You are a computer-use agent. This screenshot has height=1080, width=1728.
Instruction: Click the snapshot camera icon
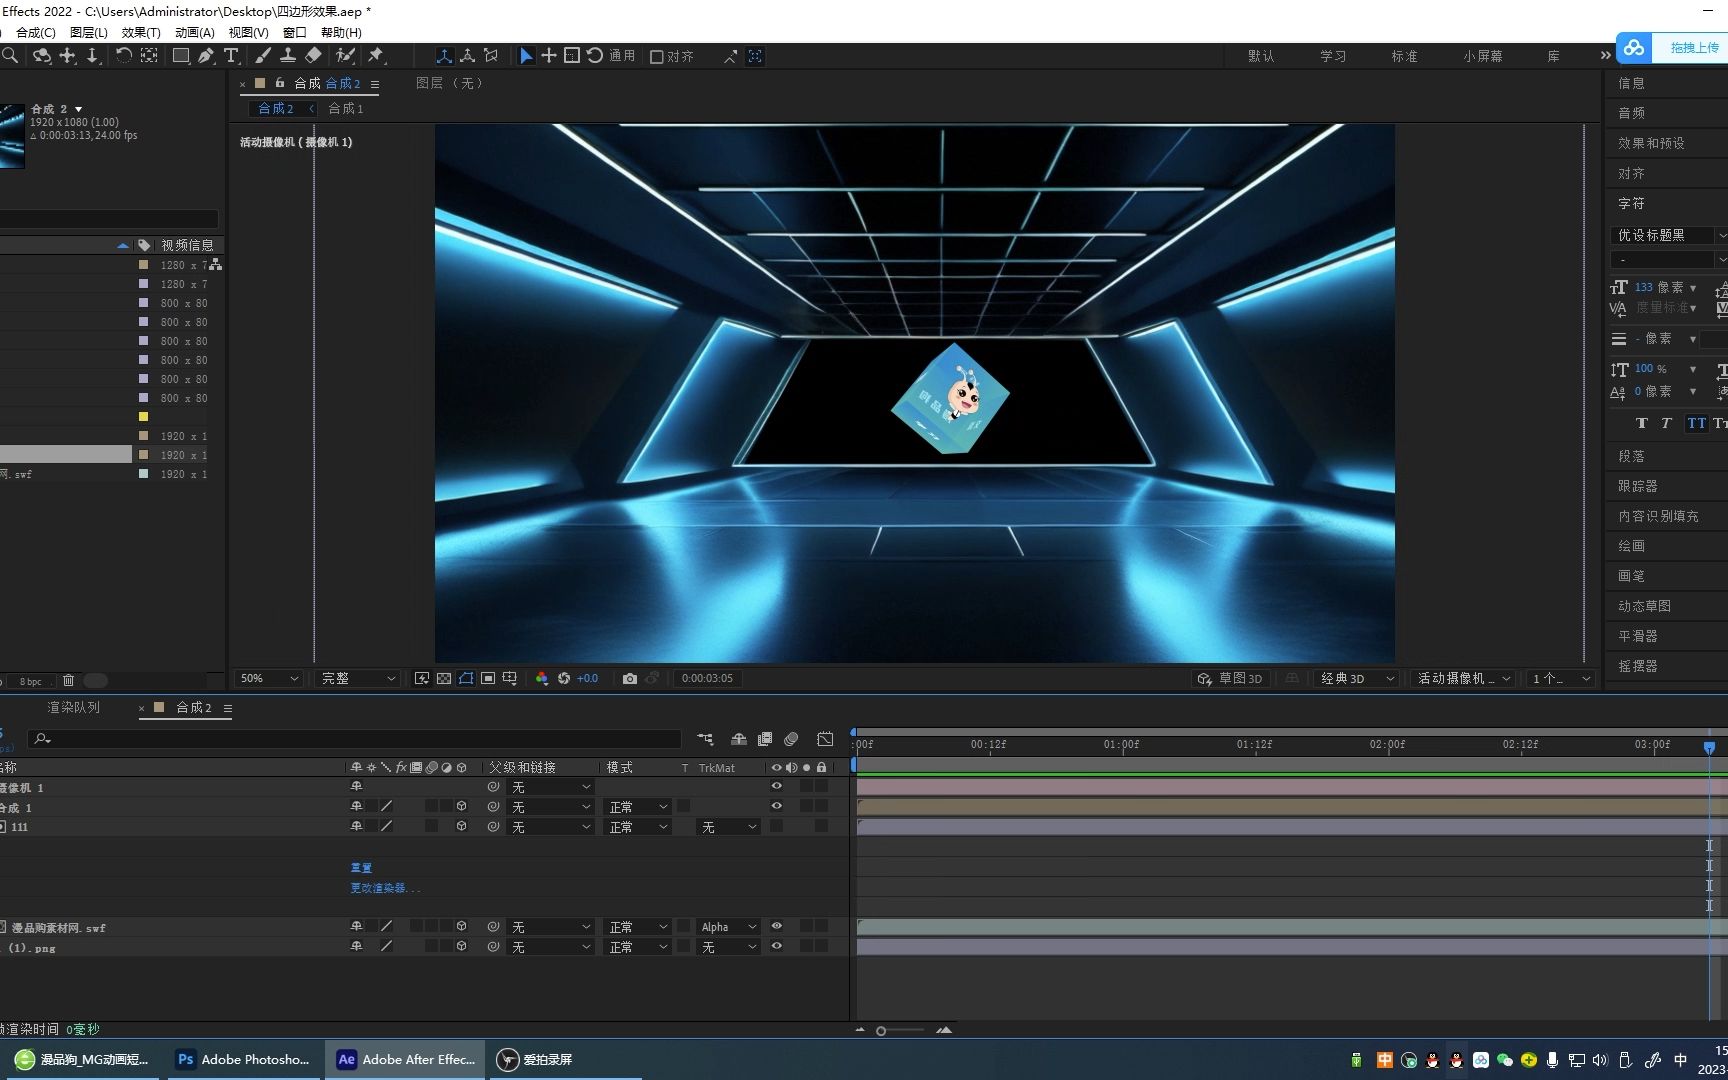(x=629, y=678)
